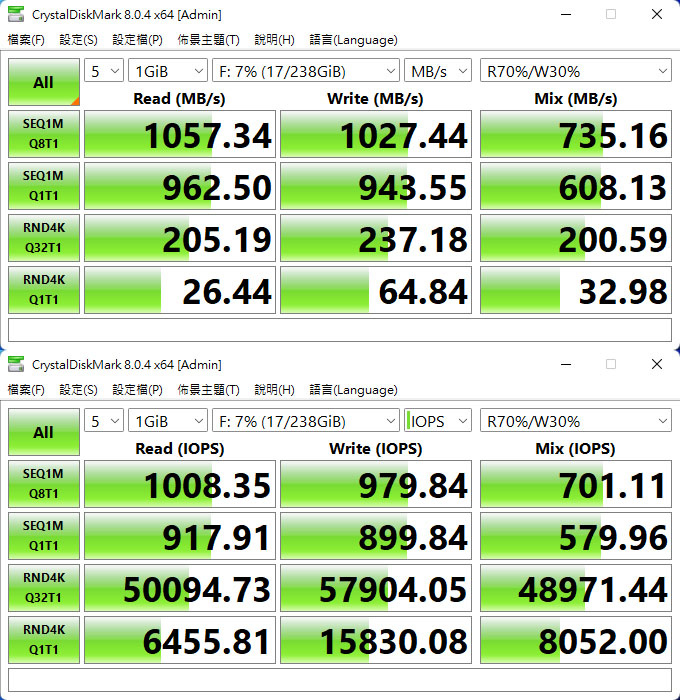Run RND4K Q1T1 test in top window
680x700 pixels.
44,290
